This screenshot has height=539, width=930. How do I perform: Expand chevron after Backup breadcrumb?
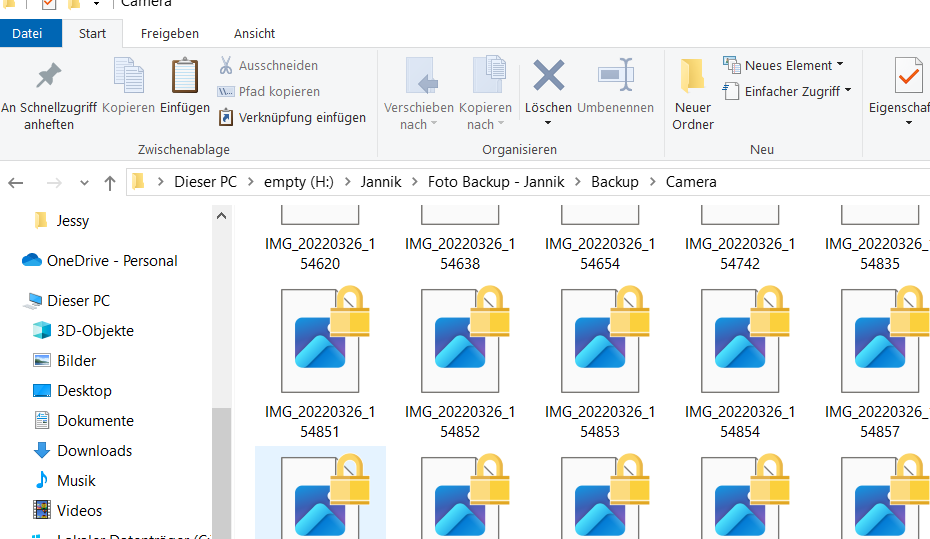click(x=652, y=181)
